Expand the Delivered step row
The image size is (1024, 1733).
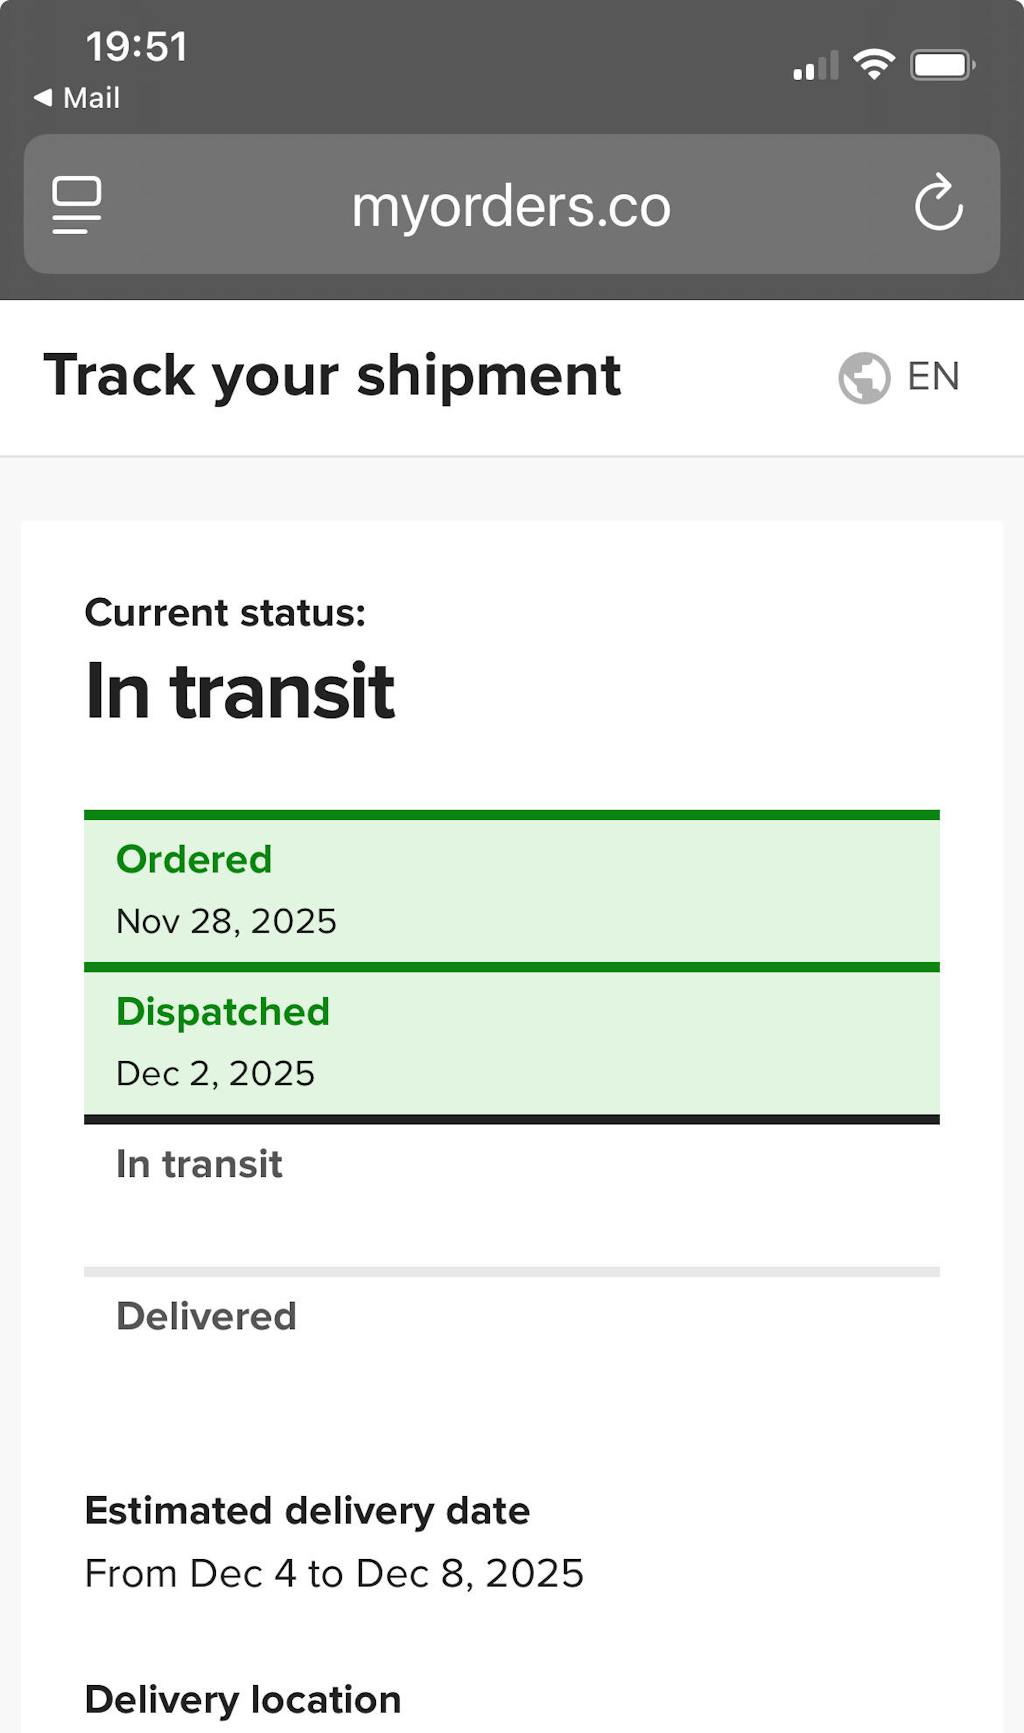pyautogui.click(x=511, y=1330)
